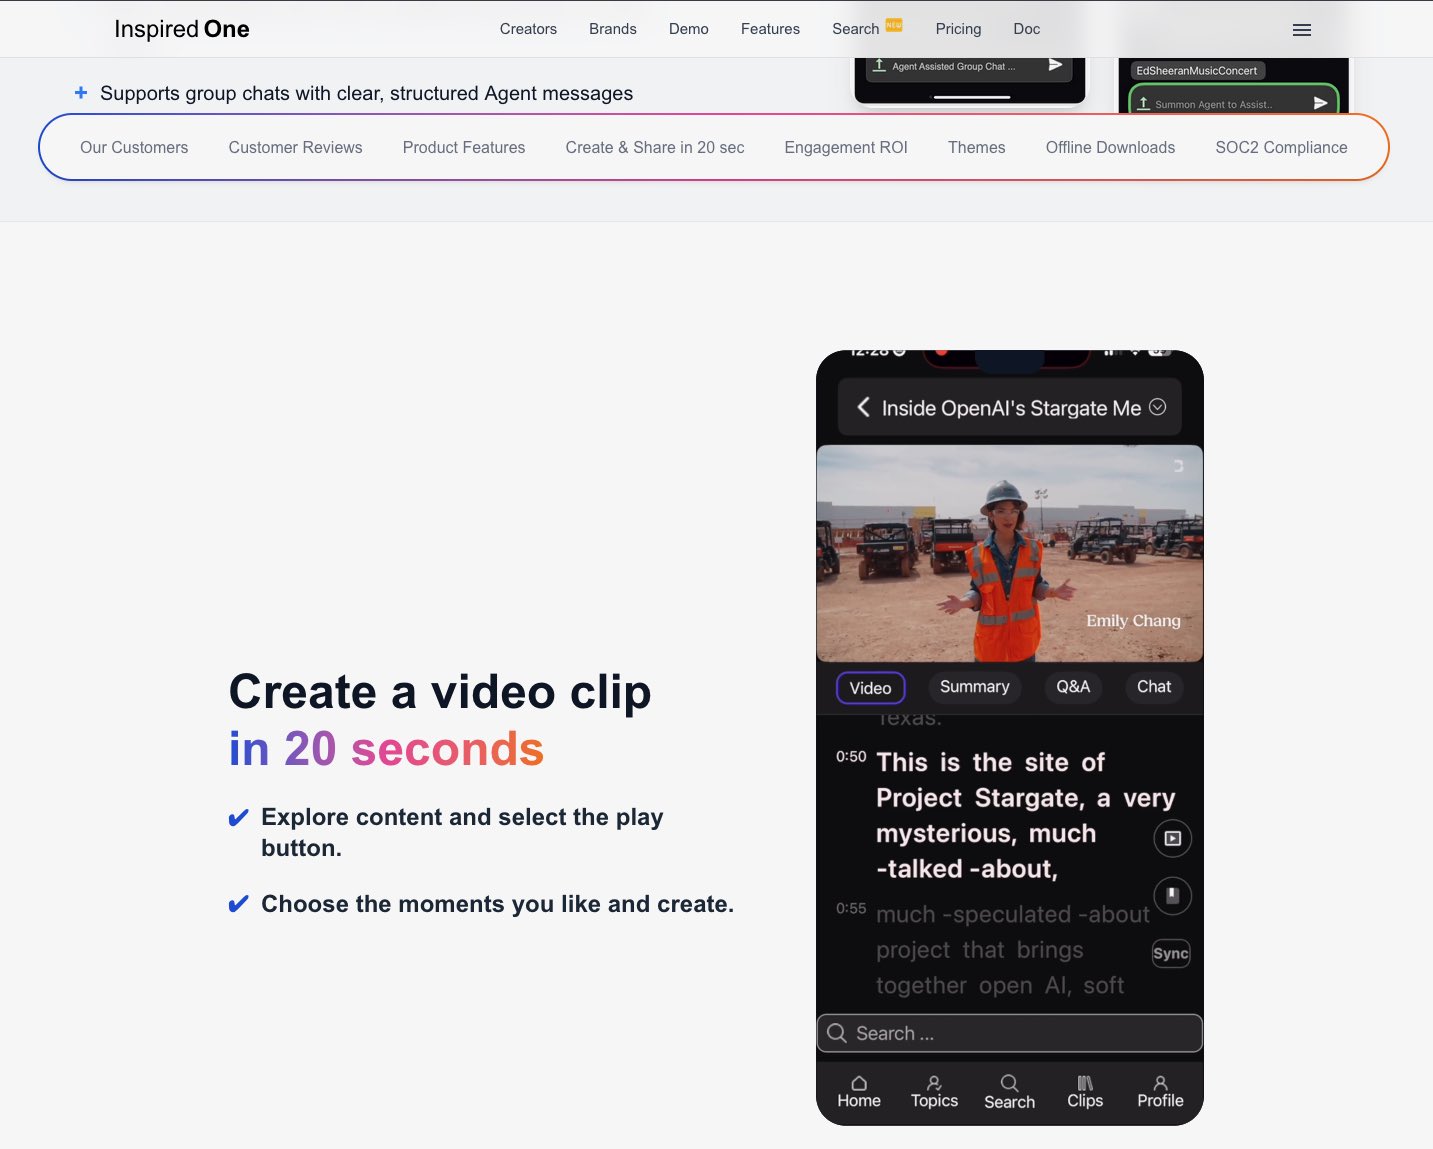This screenshot has height=1149, width=1433.
Task: Click the 0:50 transcript timestamp
Action: point(851,757)
